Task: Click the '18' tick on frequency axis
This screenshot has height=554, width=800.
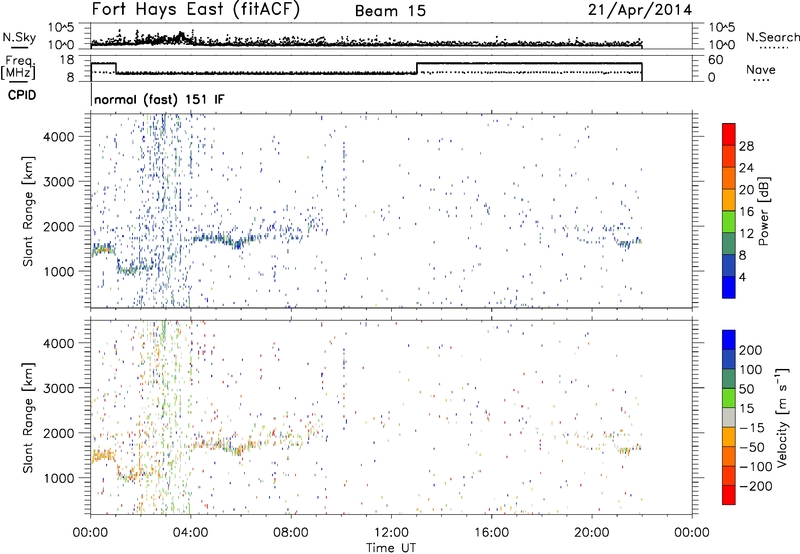Action: click(x=67, y=60)
